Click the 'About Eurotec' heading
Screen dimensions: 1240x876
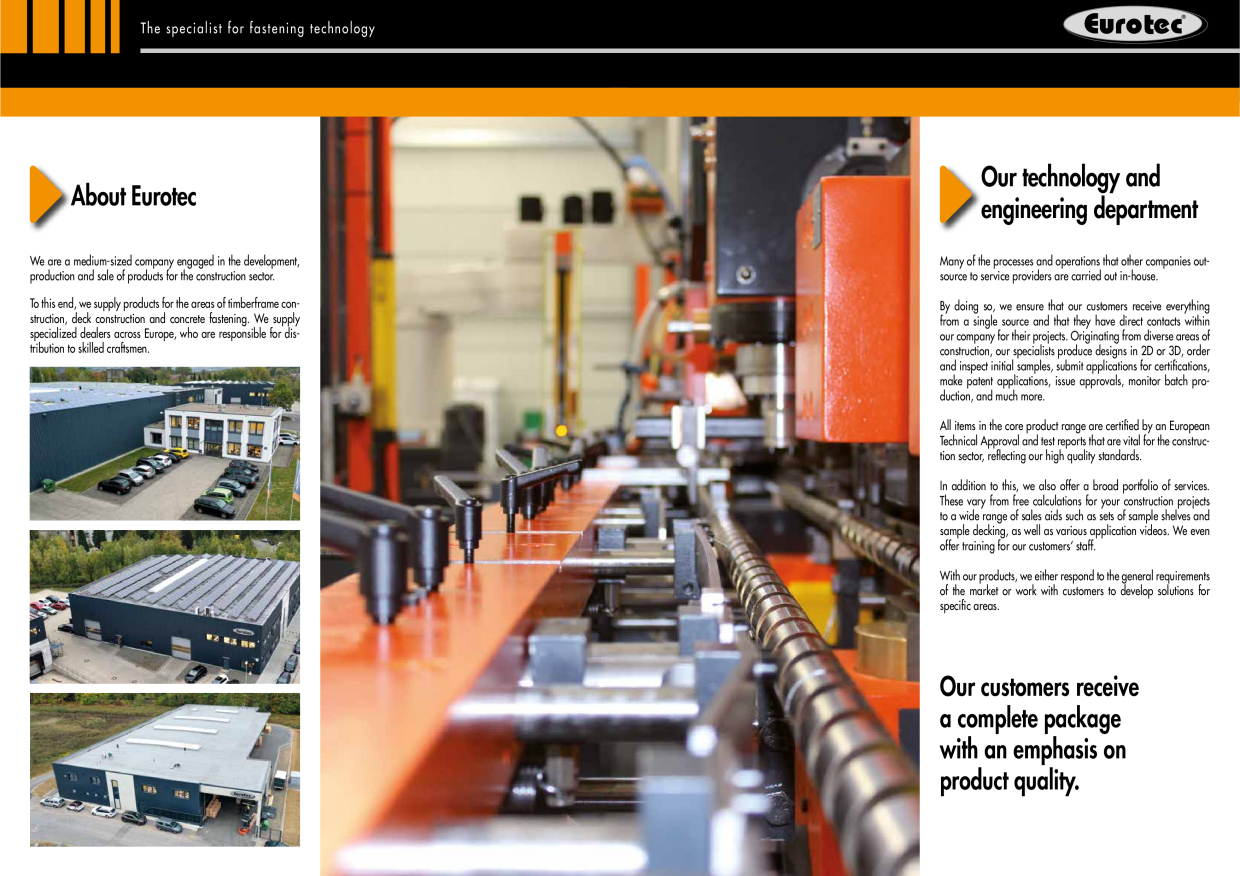tap(134, 196)
